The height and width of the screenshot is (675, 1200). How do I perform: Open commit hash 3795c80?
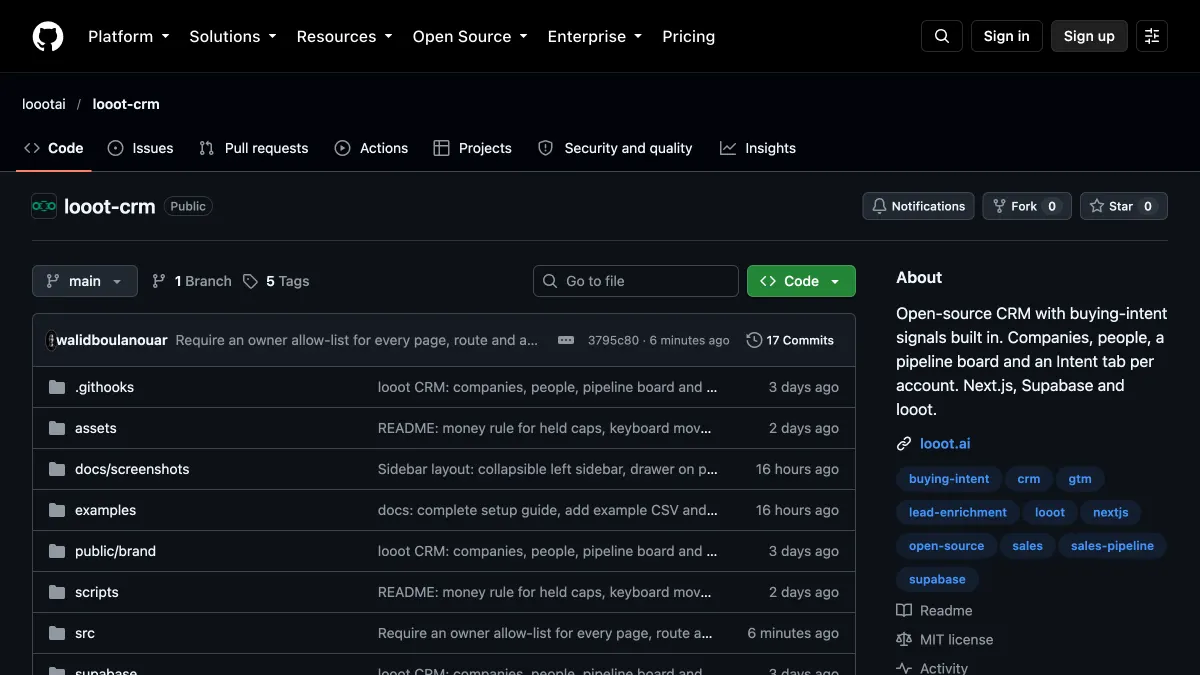tap(613, 340)
